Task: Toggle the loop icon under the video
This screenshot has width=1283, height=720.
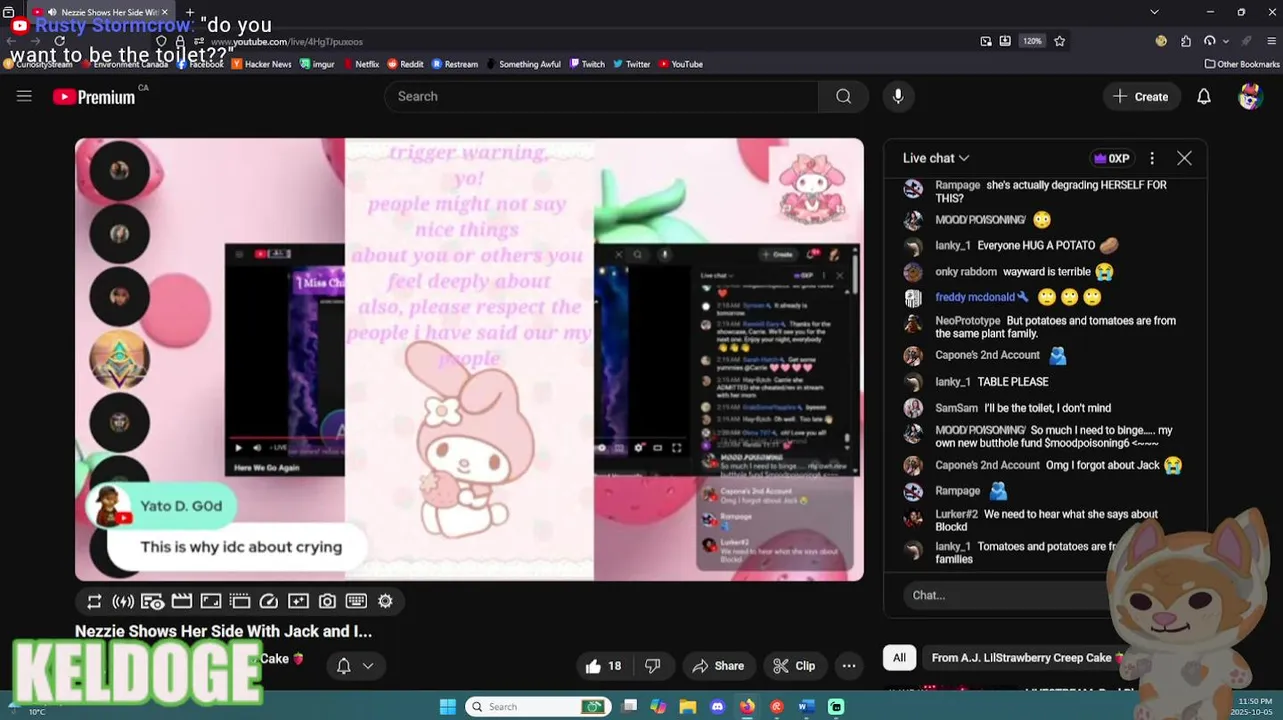Action: click(x=94, y=601)
